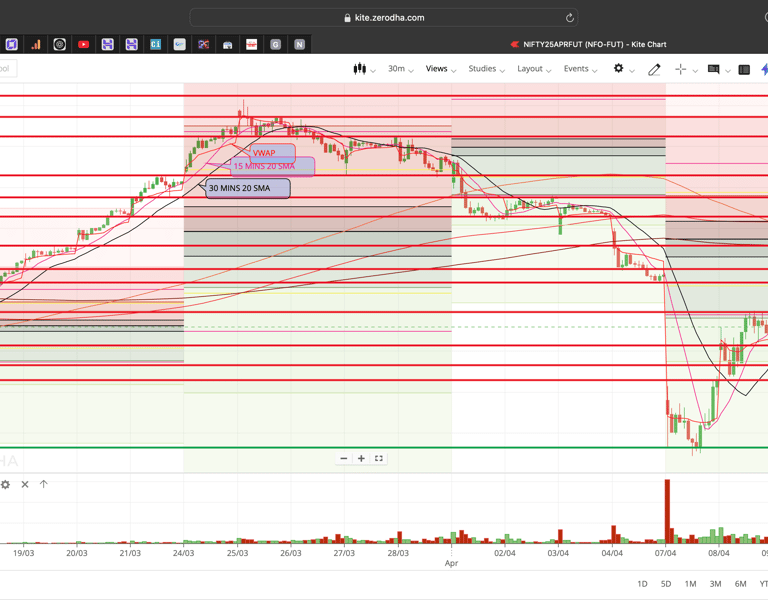This screenshot has width=768, height=600.
Task: Open the gray N pinned tab
Action: (x=299, y=45)
